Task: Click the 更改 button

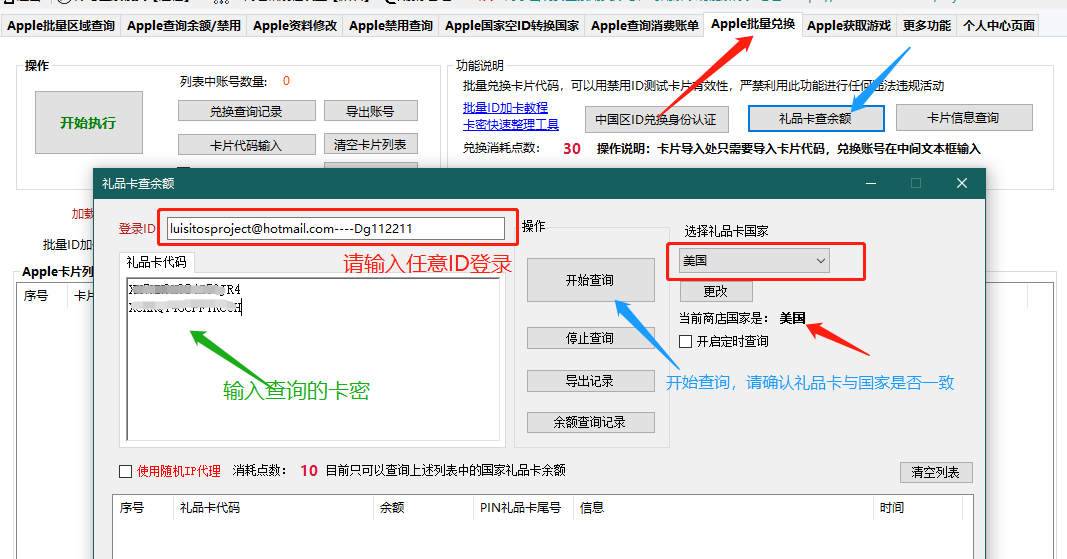Action: [716, 291]
